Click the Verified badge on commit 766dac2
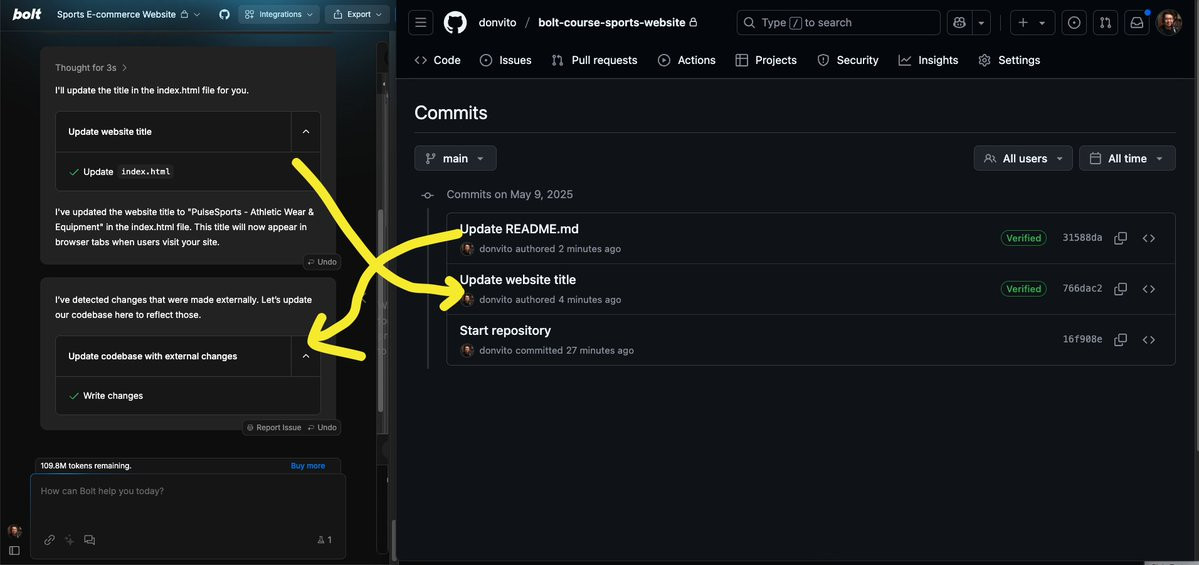 click(1023, 289)
